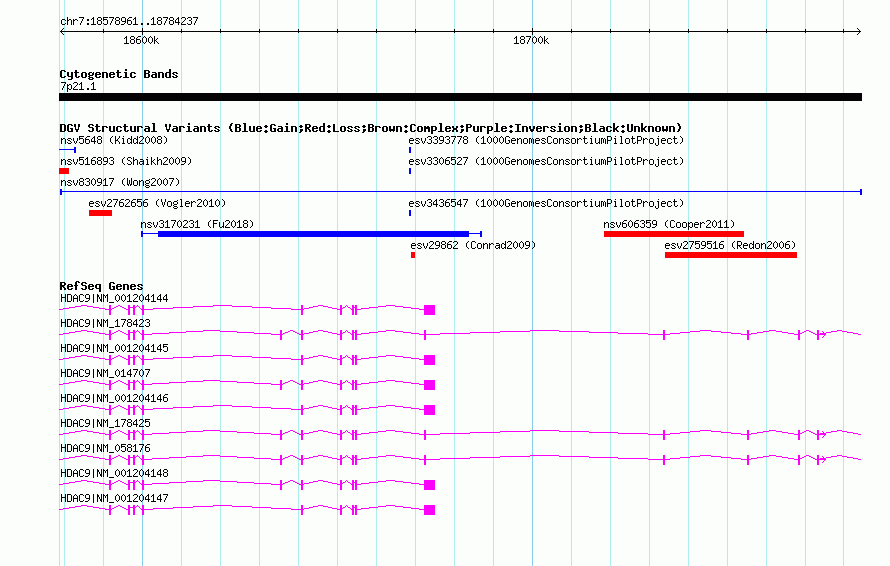
Task: Click the blue esv3436547 variant marker
Action: pos(410,213)
